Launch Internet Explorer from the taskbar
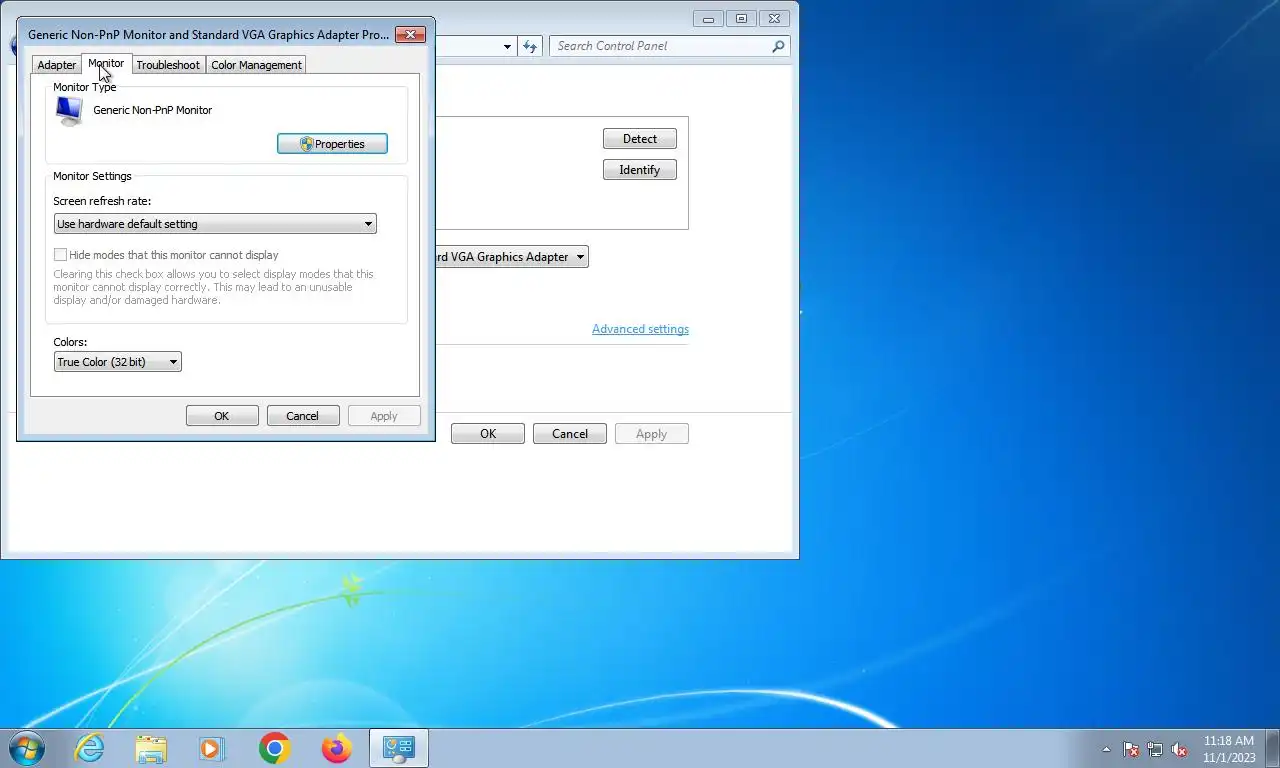 coord(90,748)
